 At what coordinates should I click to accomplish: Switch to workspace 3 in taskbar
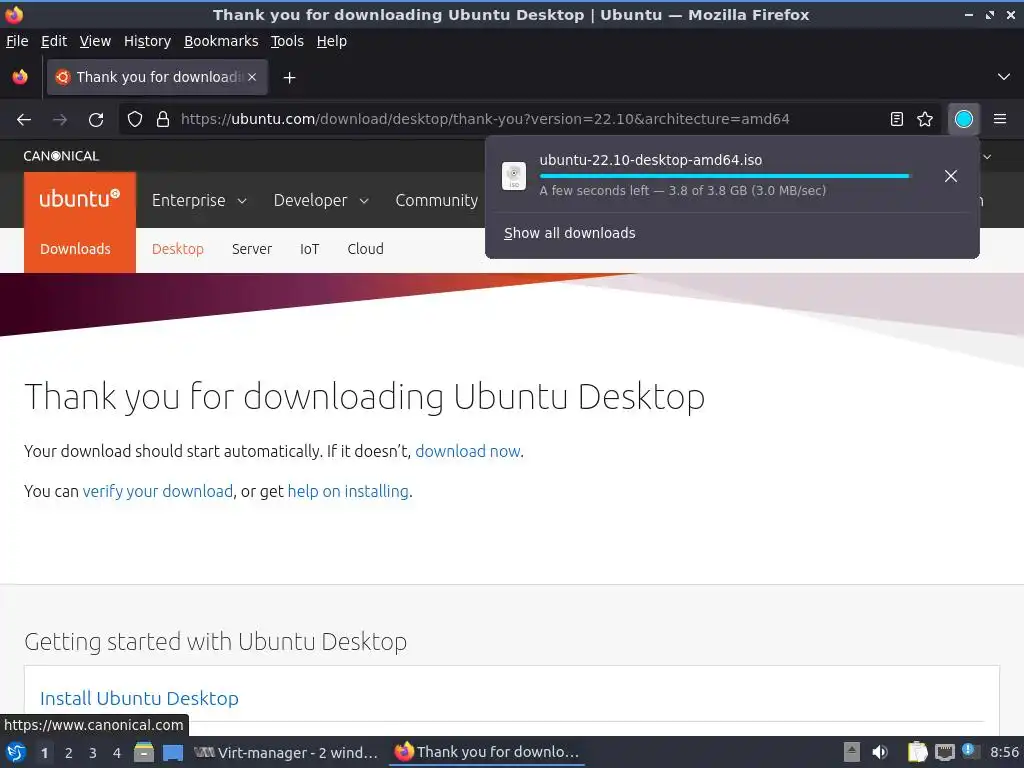tap(93, 753)
